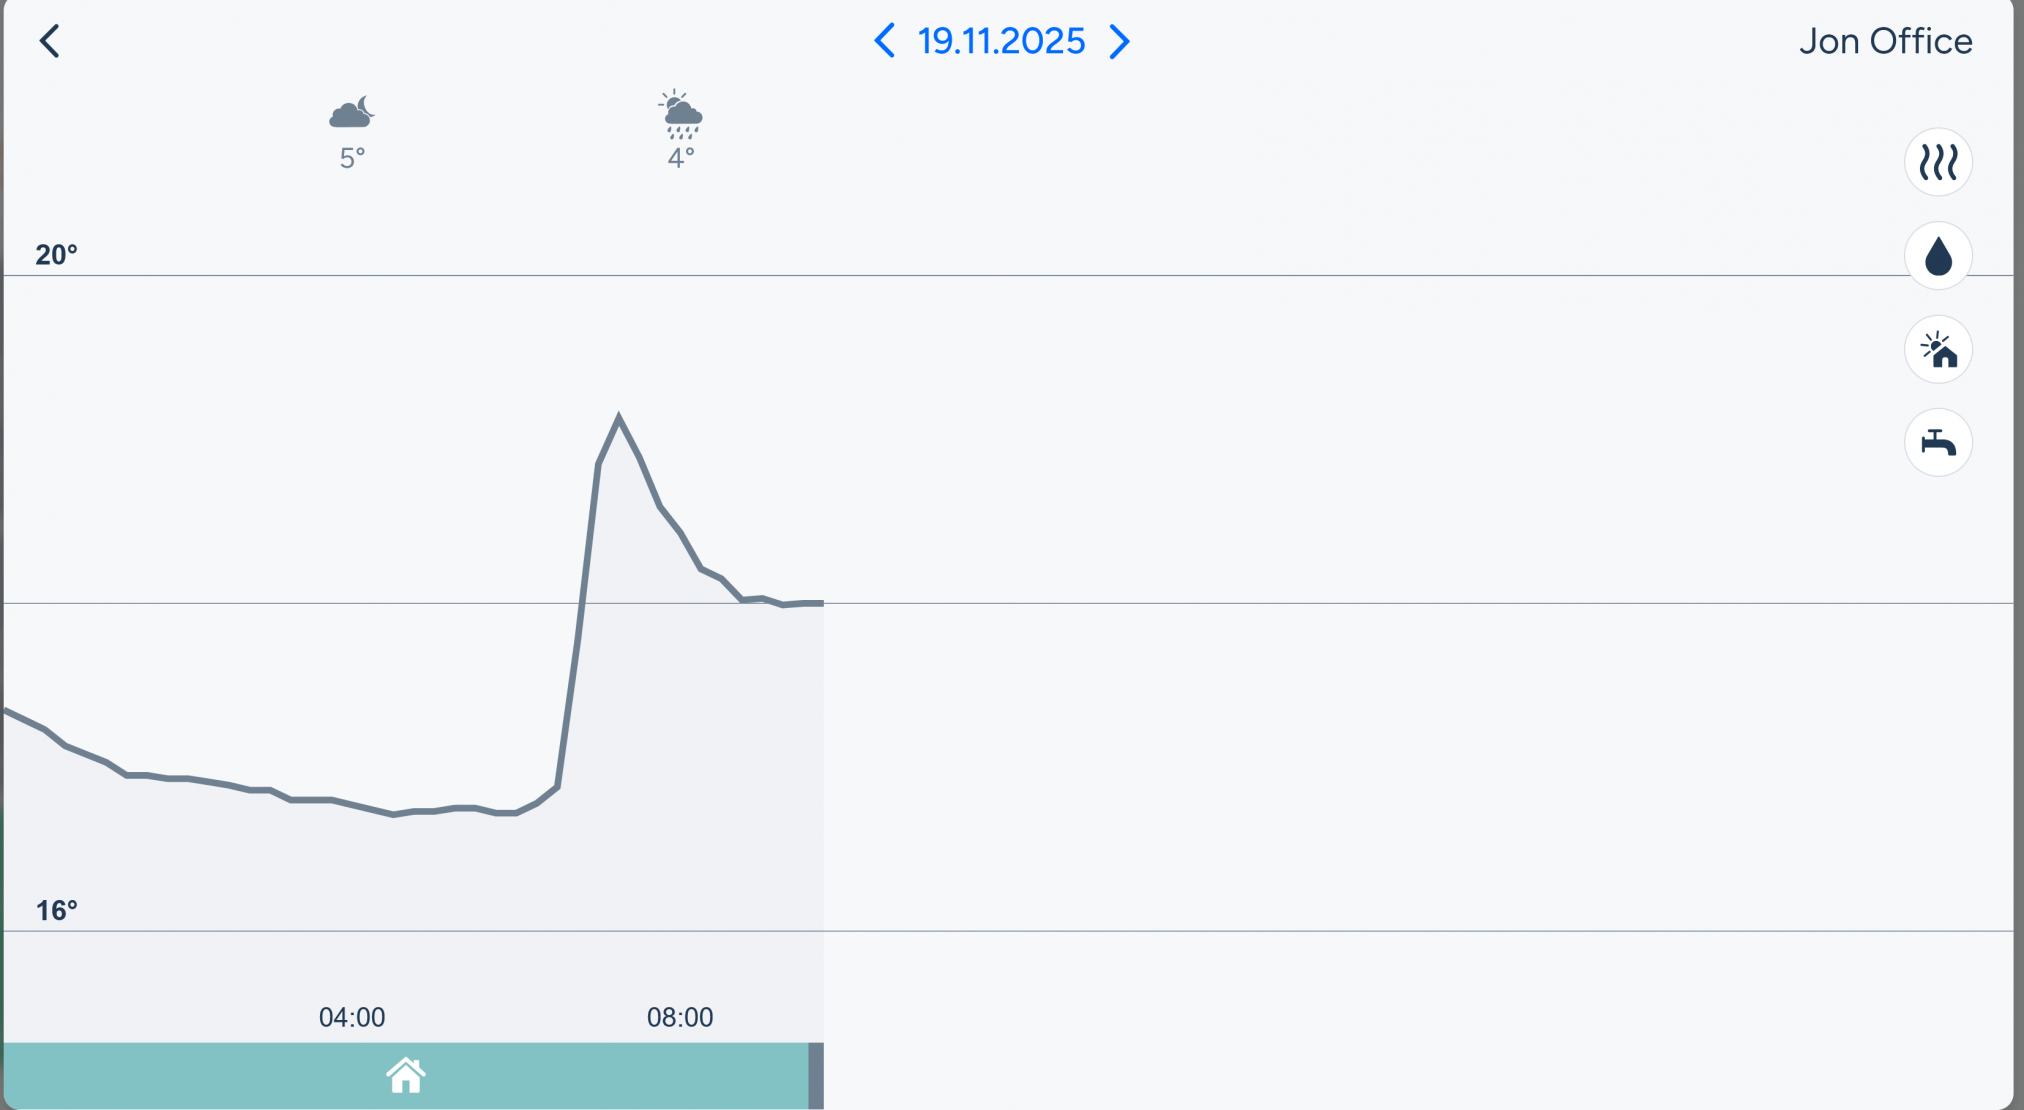2024x1110 pixels.
Task: Go back using the top-left arrow
Action: point(49,42)
